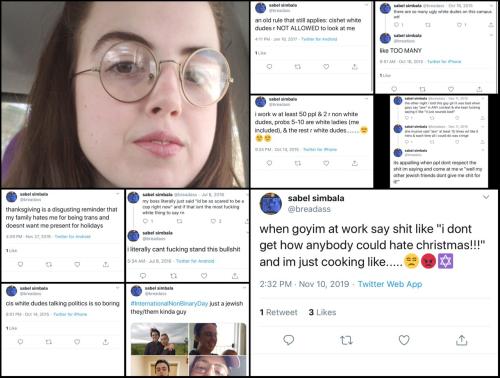
Task: Open the Twitter Web App link
Action: [x=390, y=284]
